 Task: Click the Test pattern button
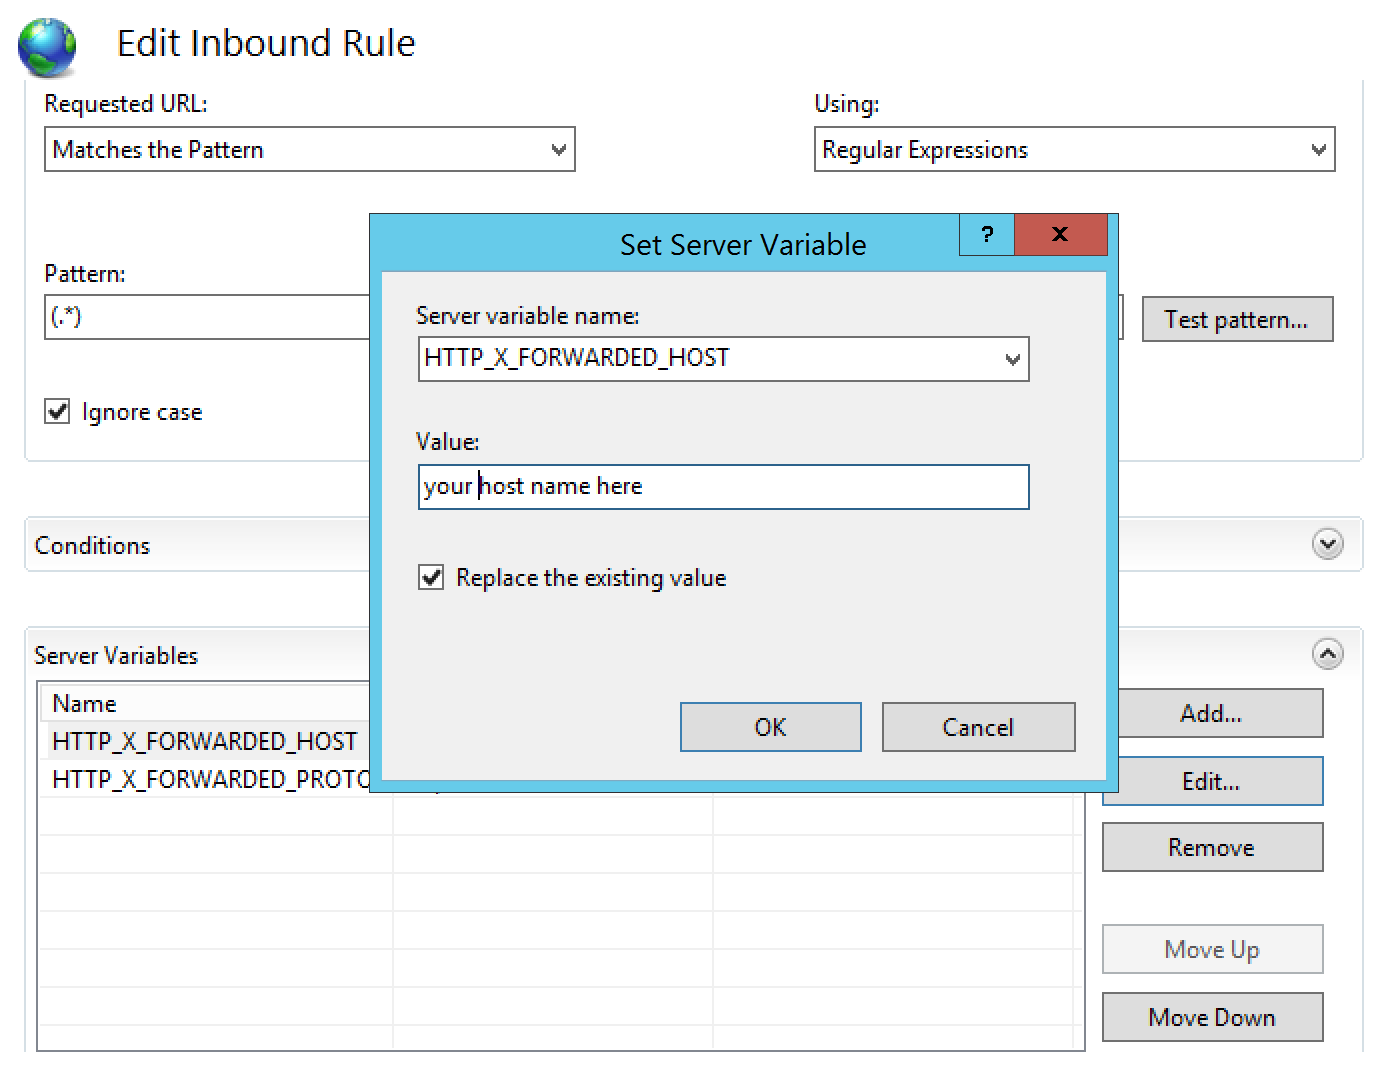(x=1237, y=319)
